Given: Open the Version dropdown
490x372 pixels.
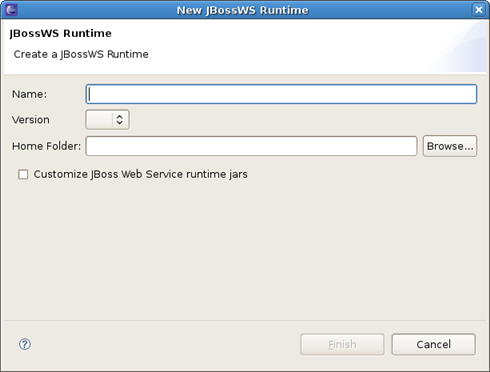Looking at the screenshot, I should click(x=107, y=120).
